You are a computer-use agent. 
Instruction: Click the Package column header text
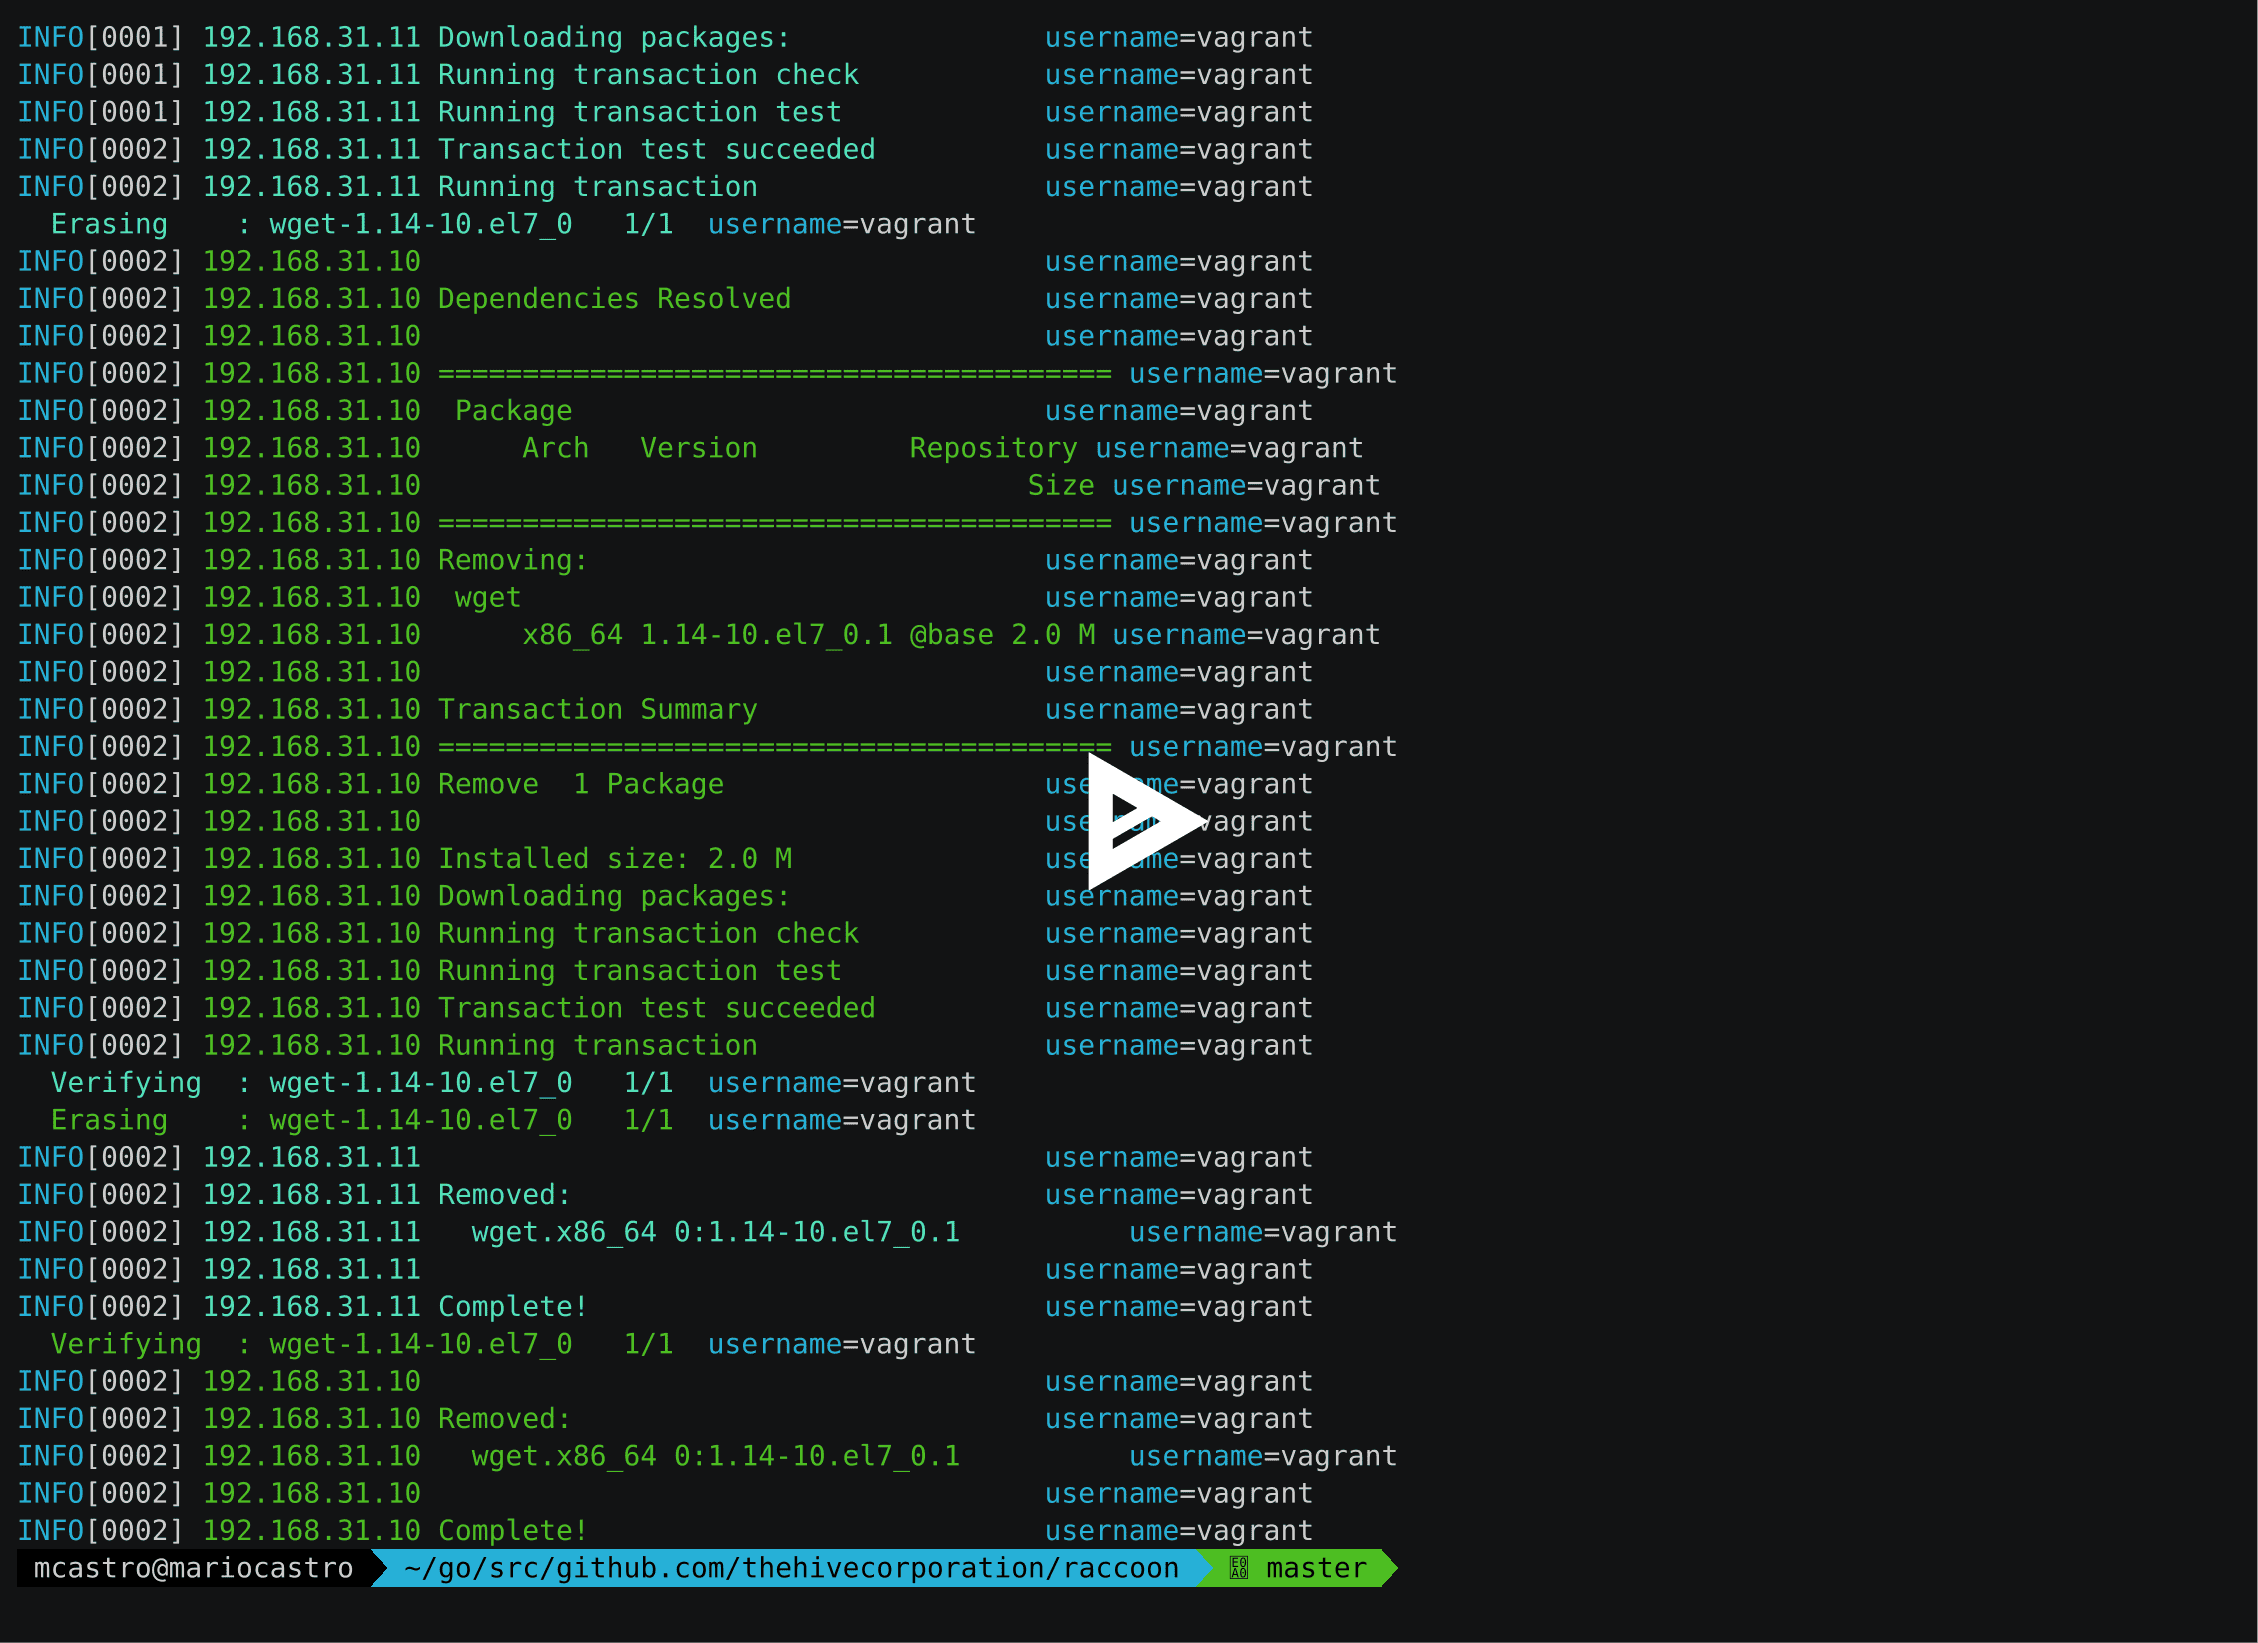[x=514, y=411]
